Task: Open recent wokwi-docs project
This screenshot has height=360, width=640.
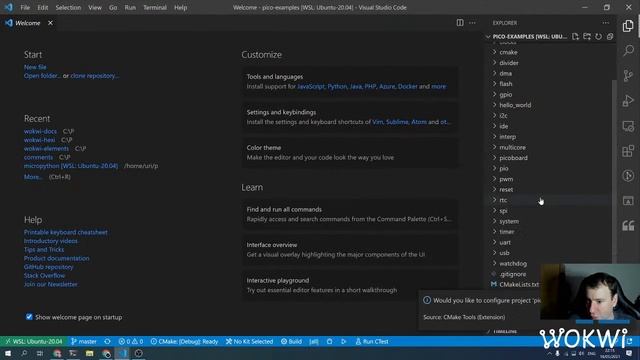Action: 40,131
